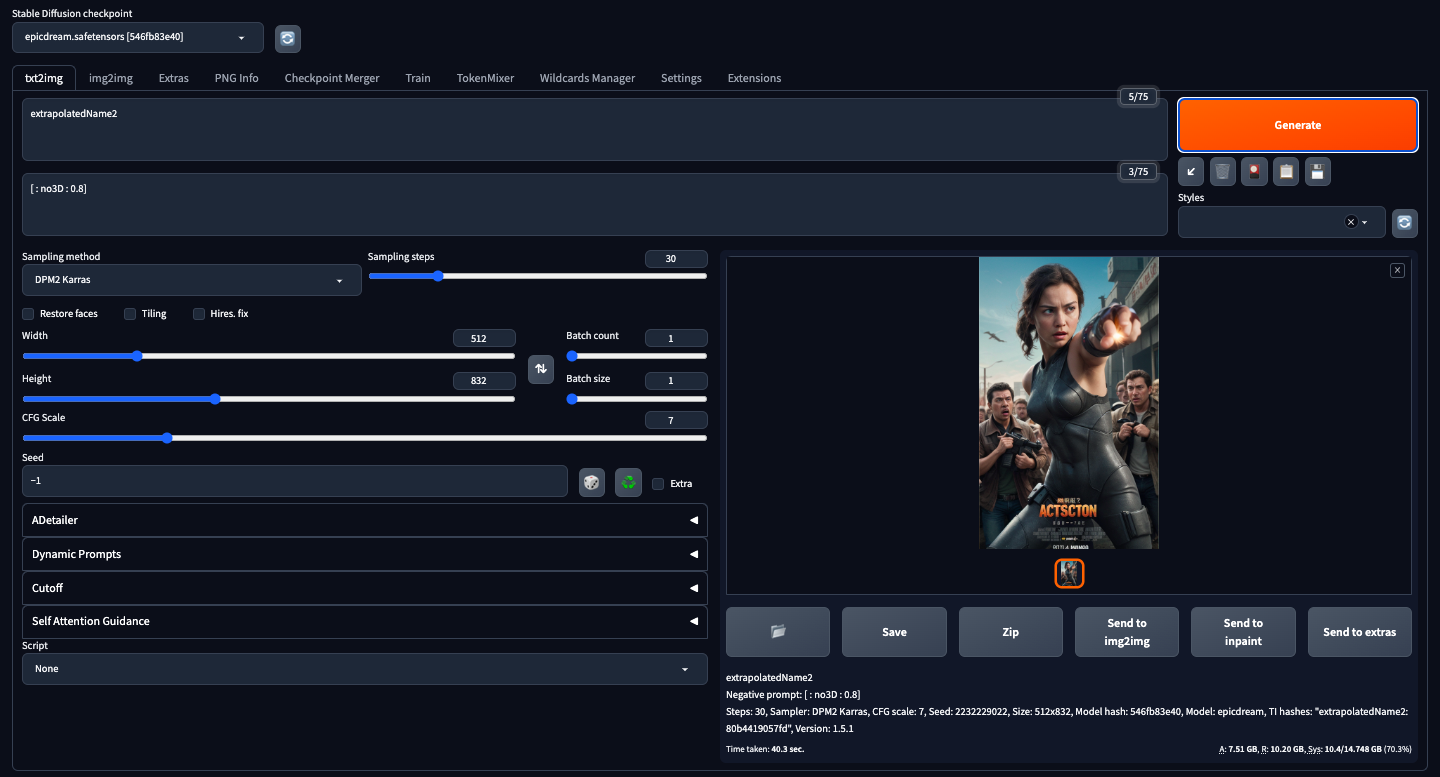
Task: Click the Generate button
Action: (x=1298, y=125)
